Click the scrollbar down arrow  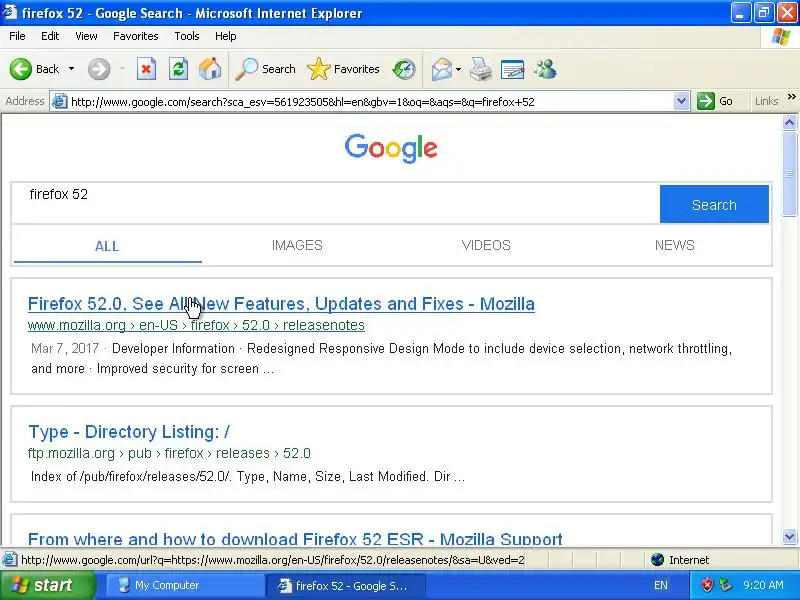(x=789, y=536)
